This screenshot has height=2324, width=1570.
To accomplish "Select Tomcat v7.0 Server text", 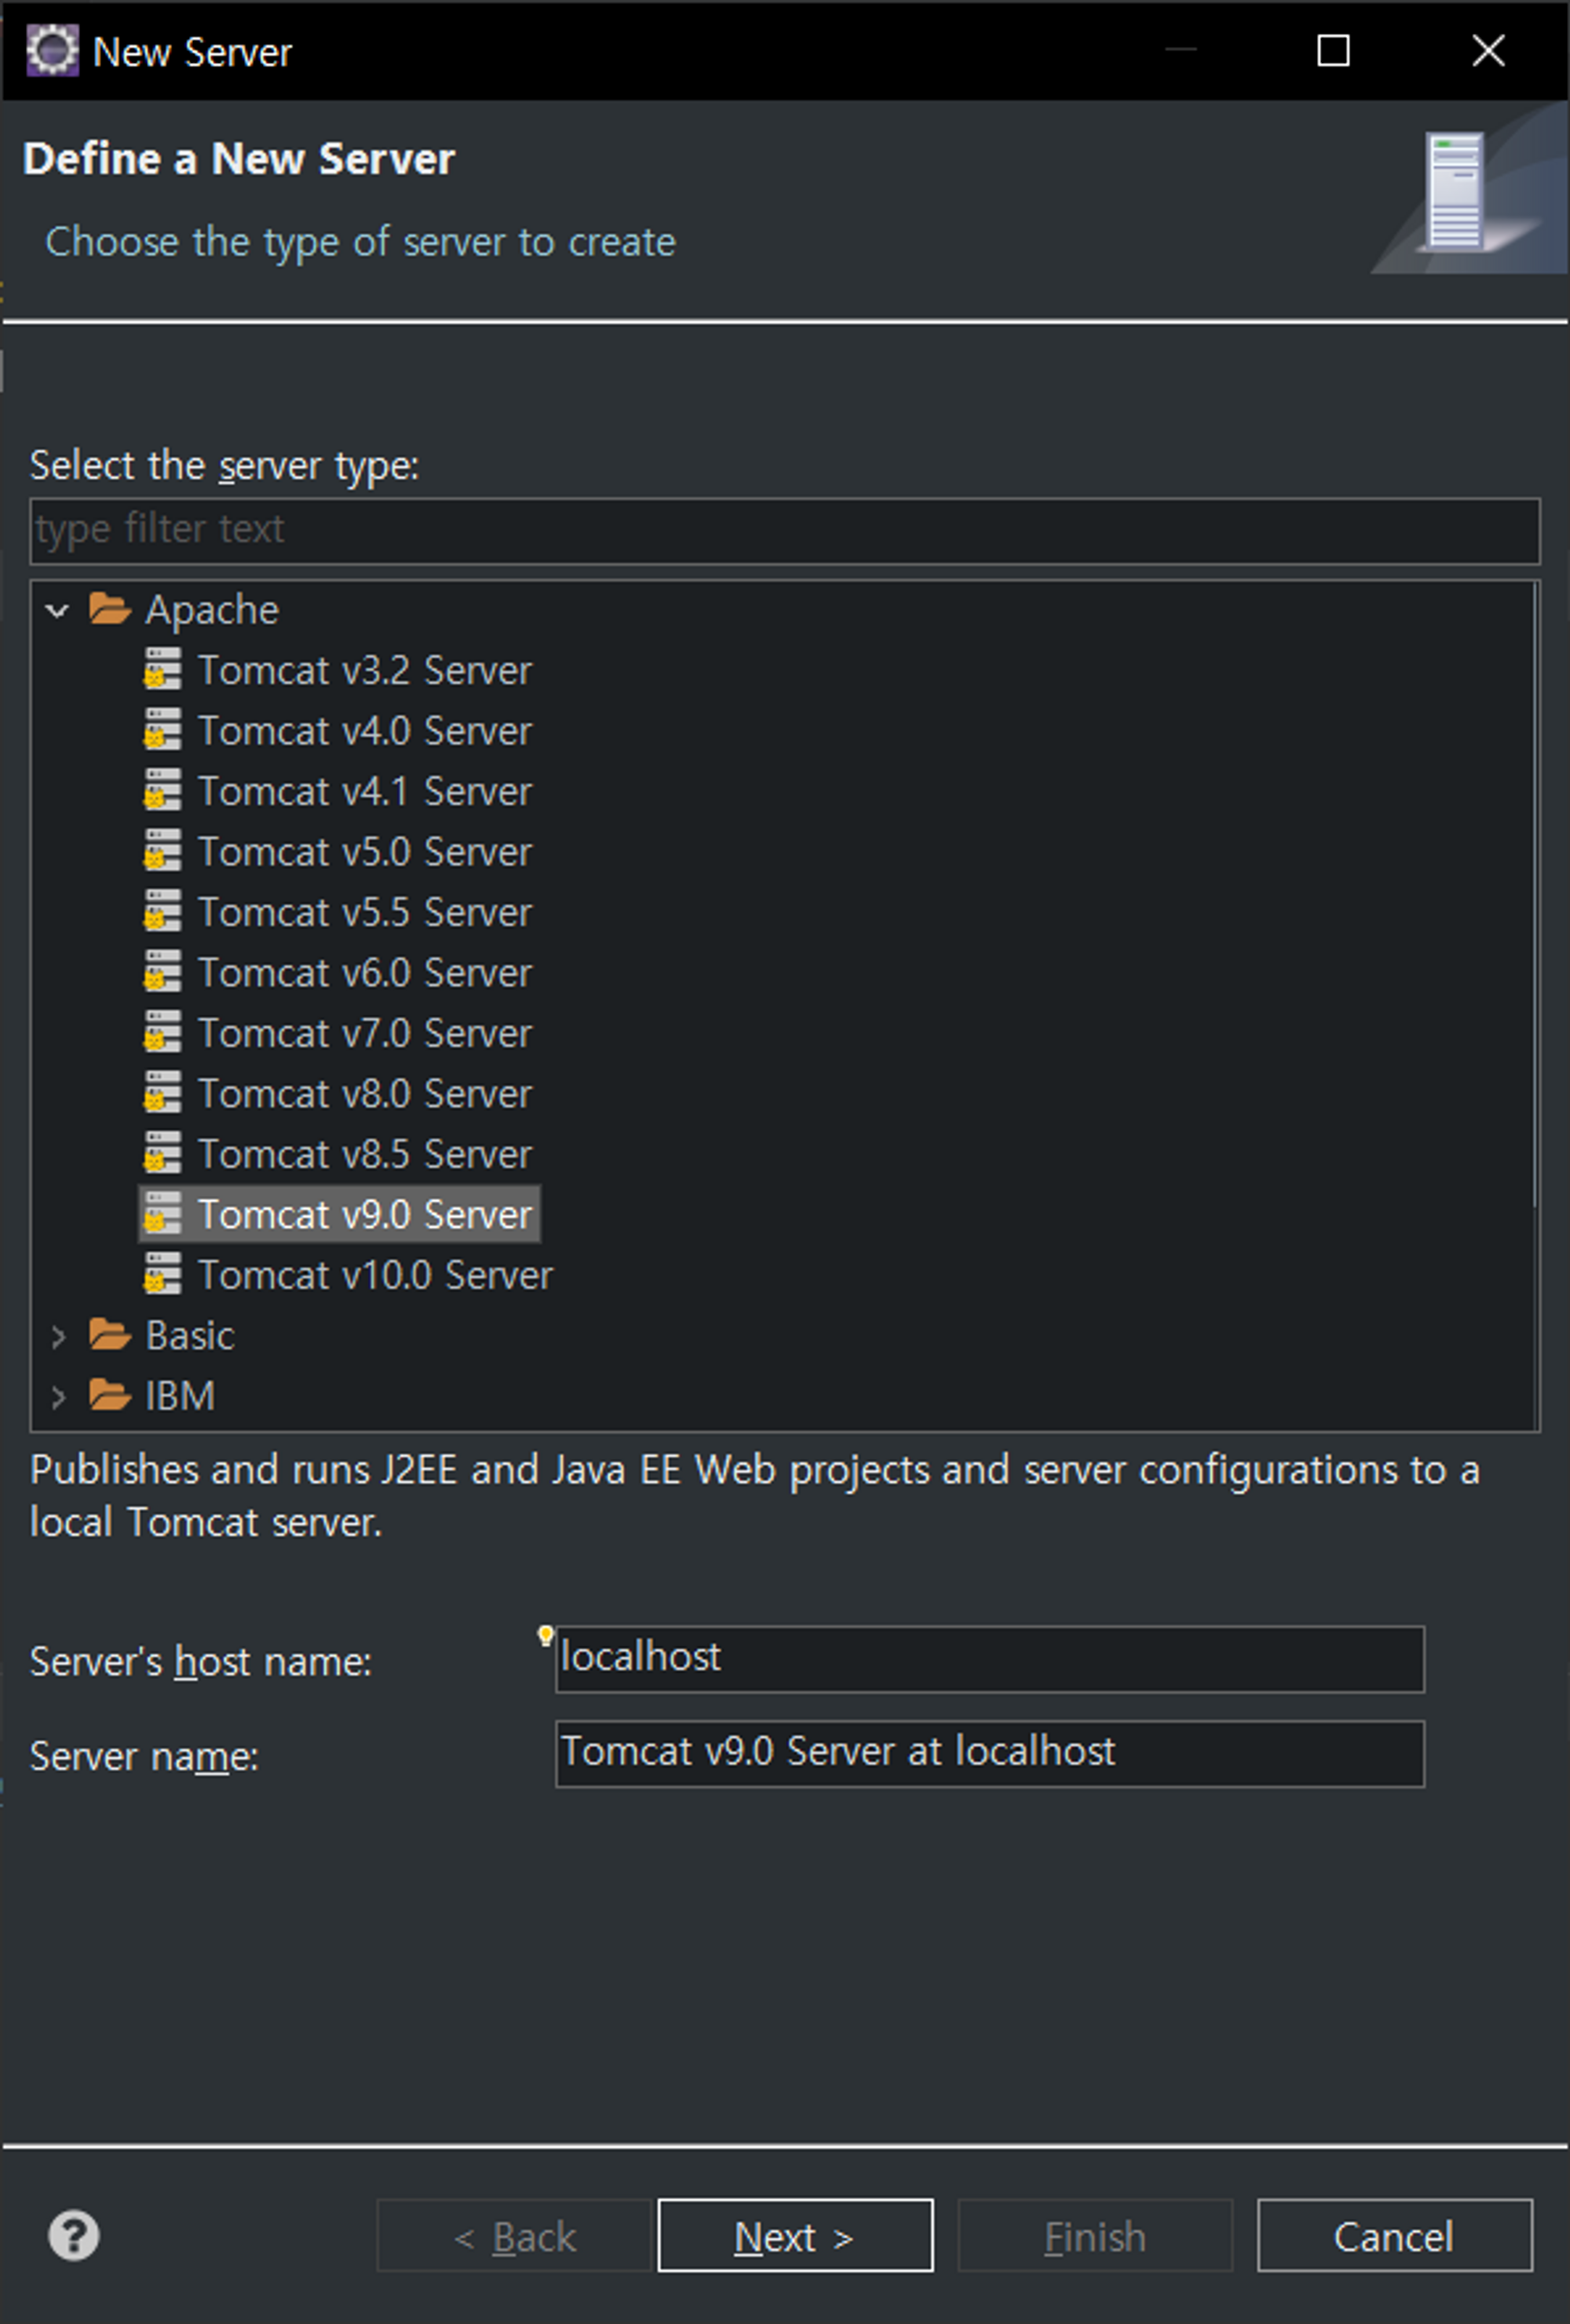I will click(x=365, y=1033).
